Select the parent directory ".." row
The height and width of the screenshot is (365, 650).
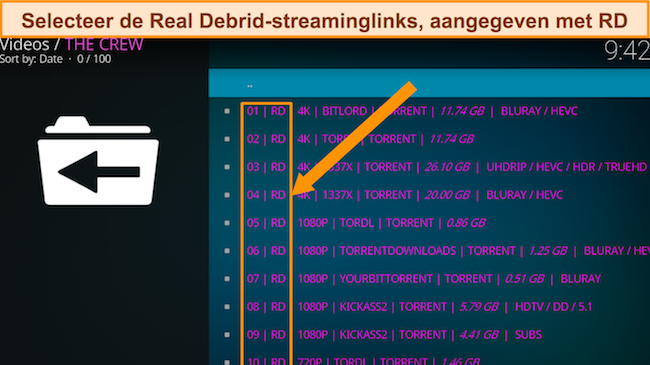[429, 83]
